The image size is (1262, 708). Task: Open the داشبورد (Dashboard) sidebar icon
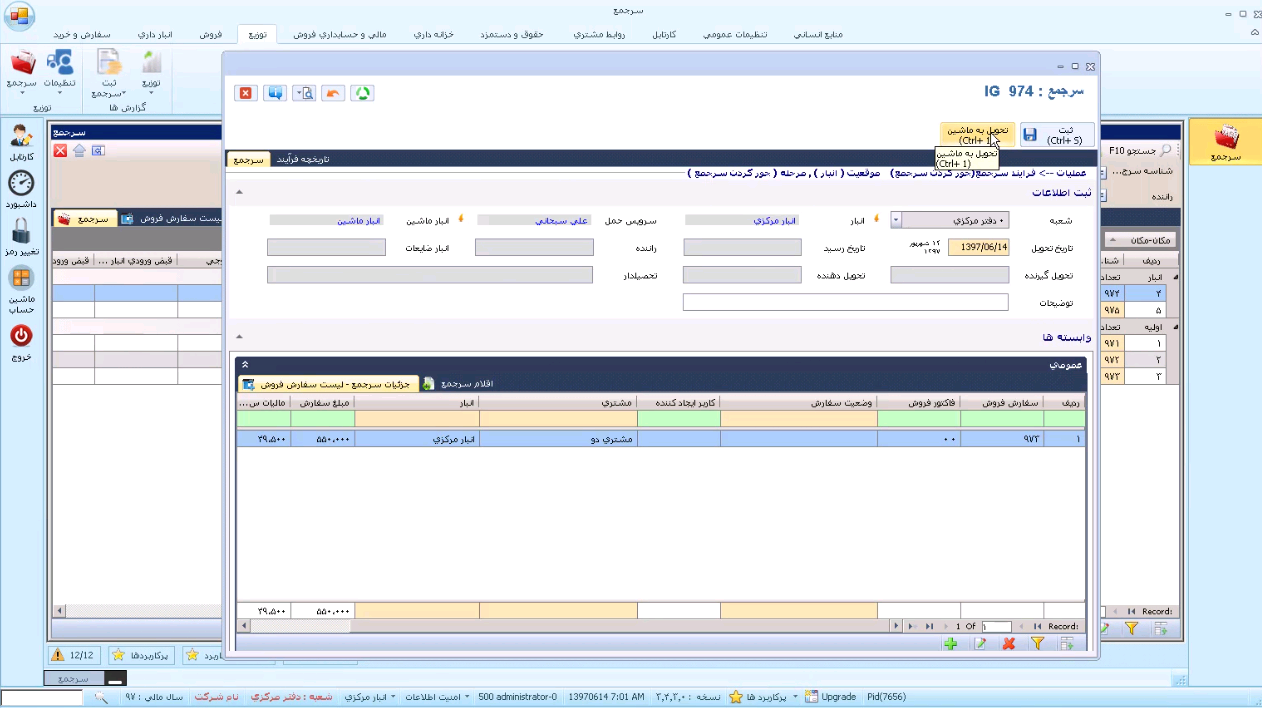[x=21, y=183]
